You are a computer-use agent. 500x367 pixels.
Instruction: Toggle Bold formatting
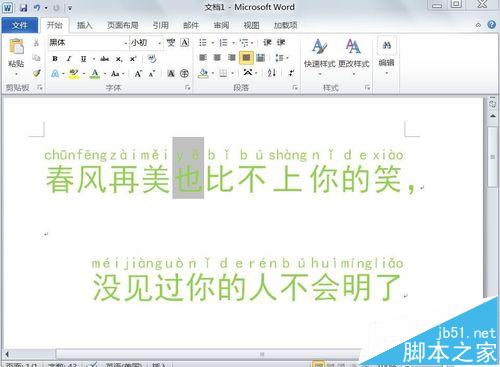(x=55, y=59)
